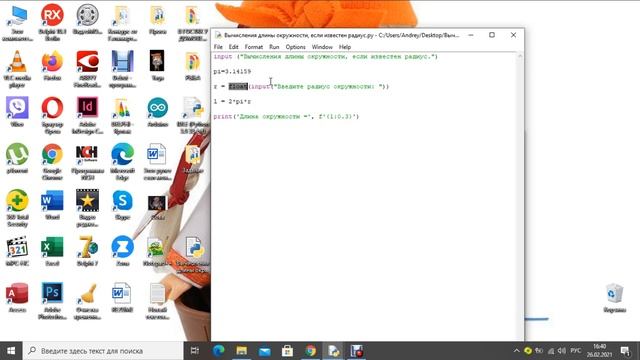Select the ABBYY FineReader desktop icon
The height and width of the screenshot is (360, 640).
click(x=87, y=69)
